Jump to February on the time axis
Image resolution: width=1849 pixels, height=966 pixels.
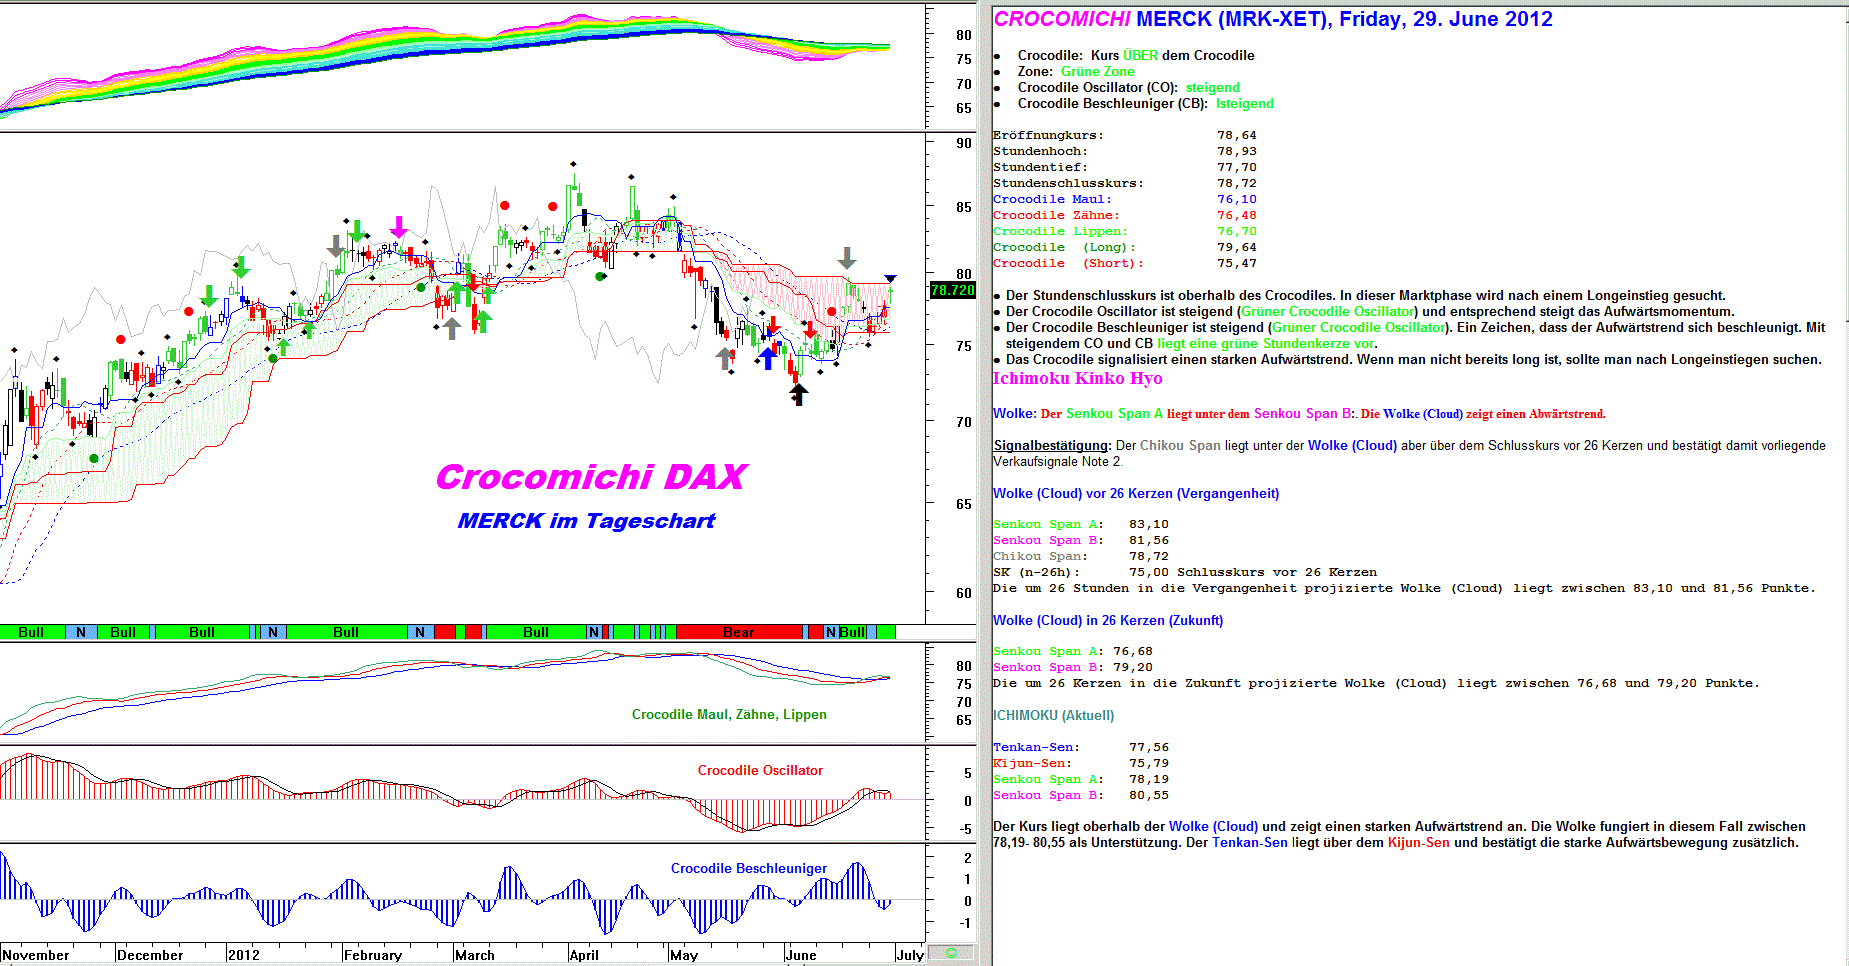372,955
